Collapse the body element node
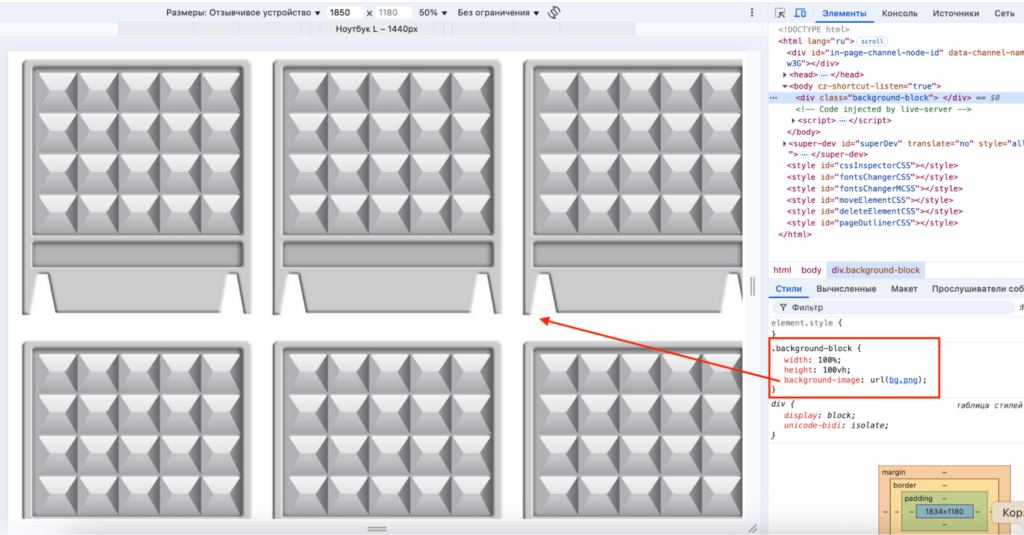 click(x=785, y=87)
